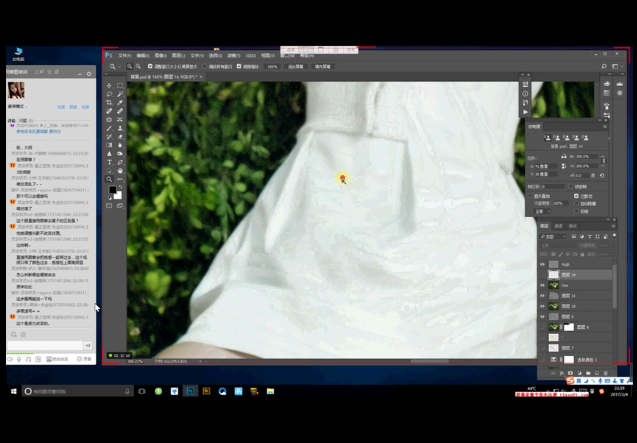Click the 100% zoom button
637x443 pixels.
pyautogui.click(x=272, y=66)
